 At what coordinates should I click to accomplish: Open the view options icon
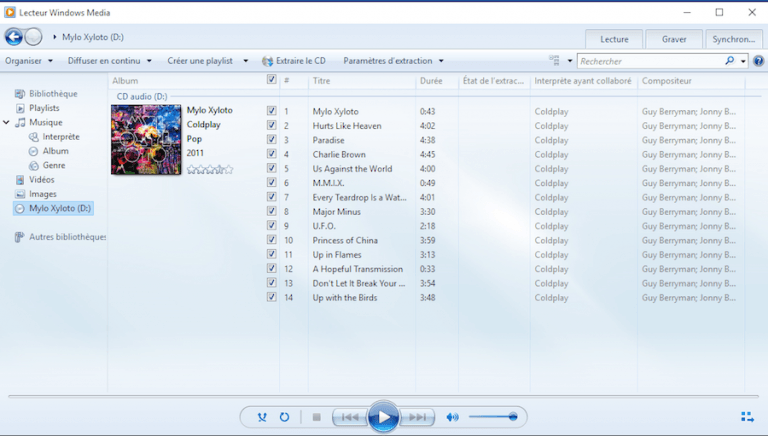(x=554, y=60)
